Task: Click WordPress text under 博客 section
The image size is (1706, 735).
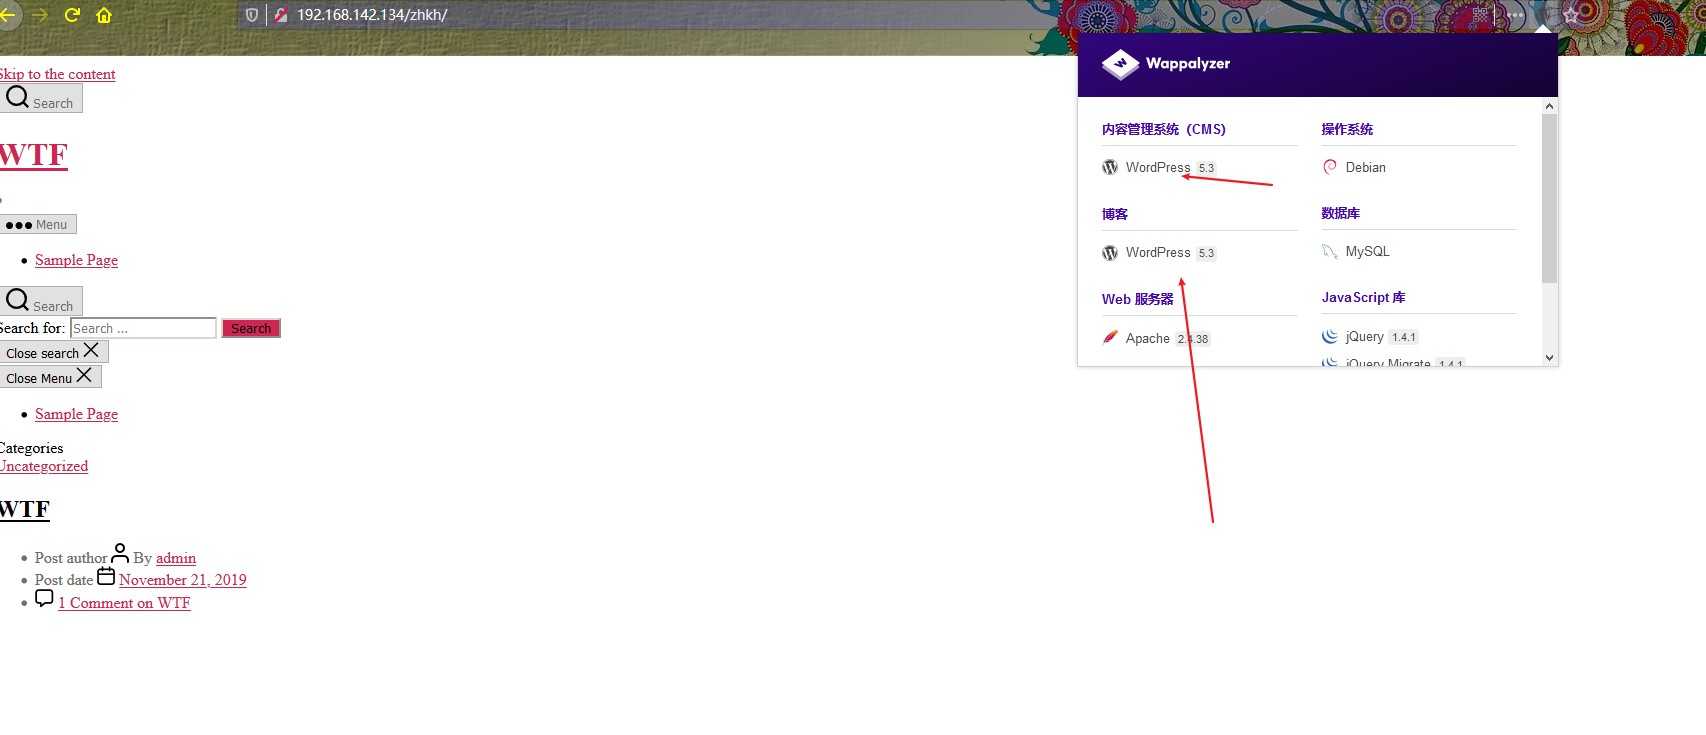Action: click(1158, 252)
